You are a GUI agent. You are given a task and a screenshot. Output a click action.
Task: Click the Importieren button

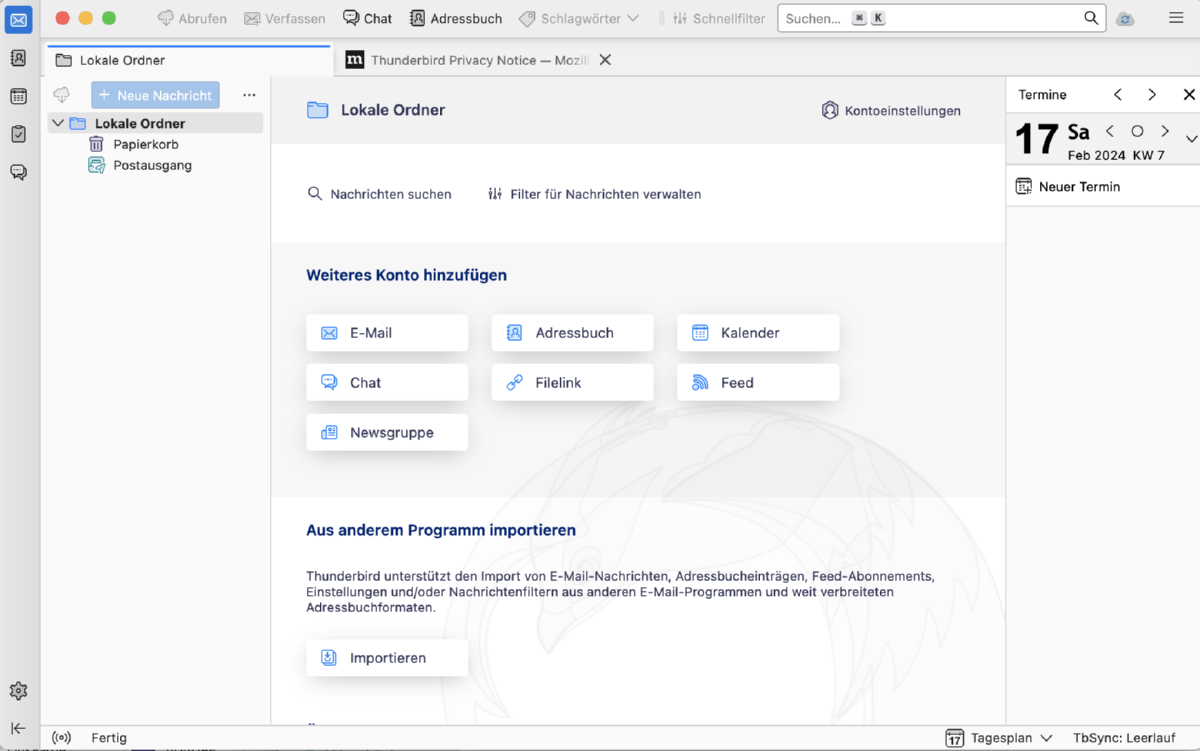tap(387, 658)
